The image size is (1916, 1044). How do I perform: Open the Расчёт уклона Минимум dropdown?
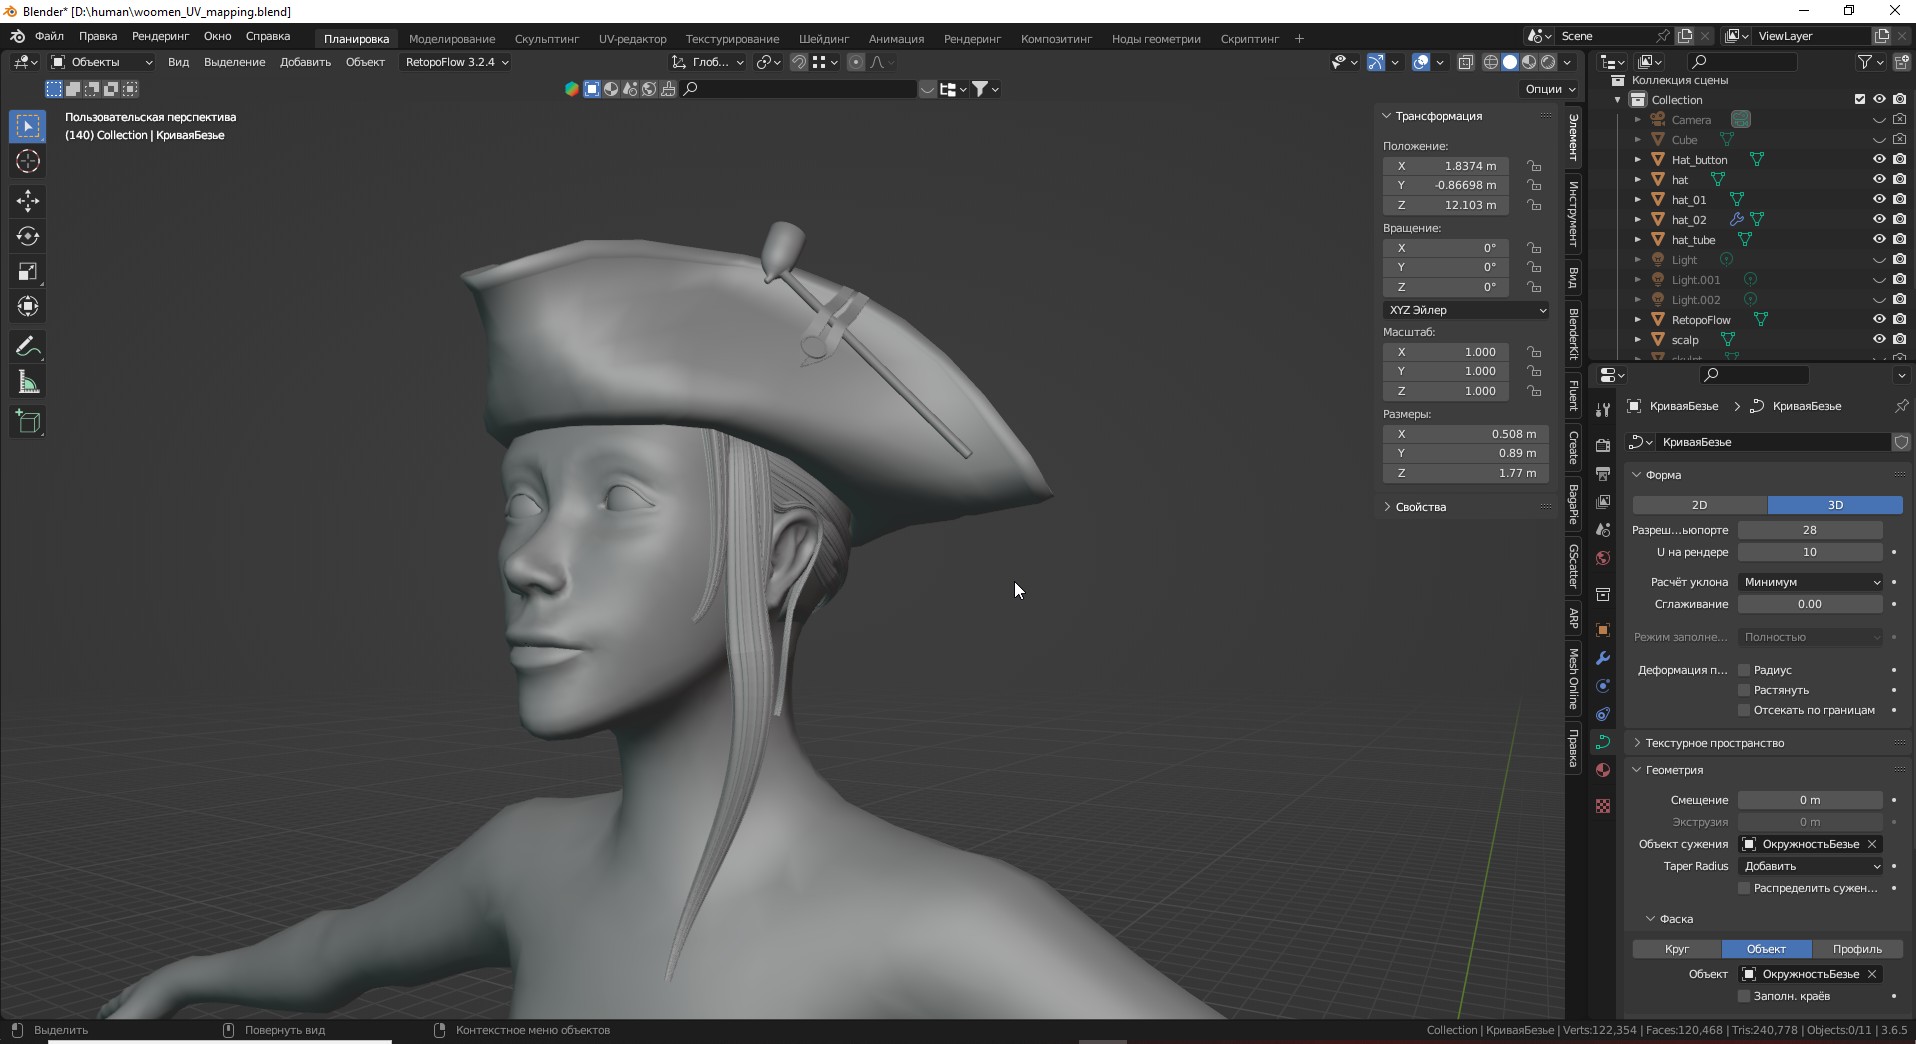(x=1811, y=582)
